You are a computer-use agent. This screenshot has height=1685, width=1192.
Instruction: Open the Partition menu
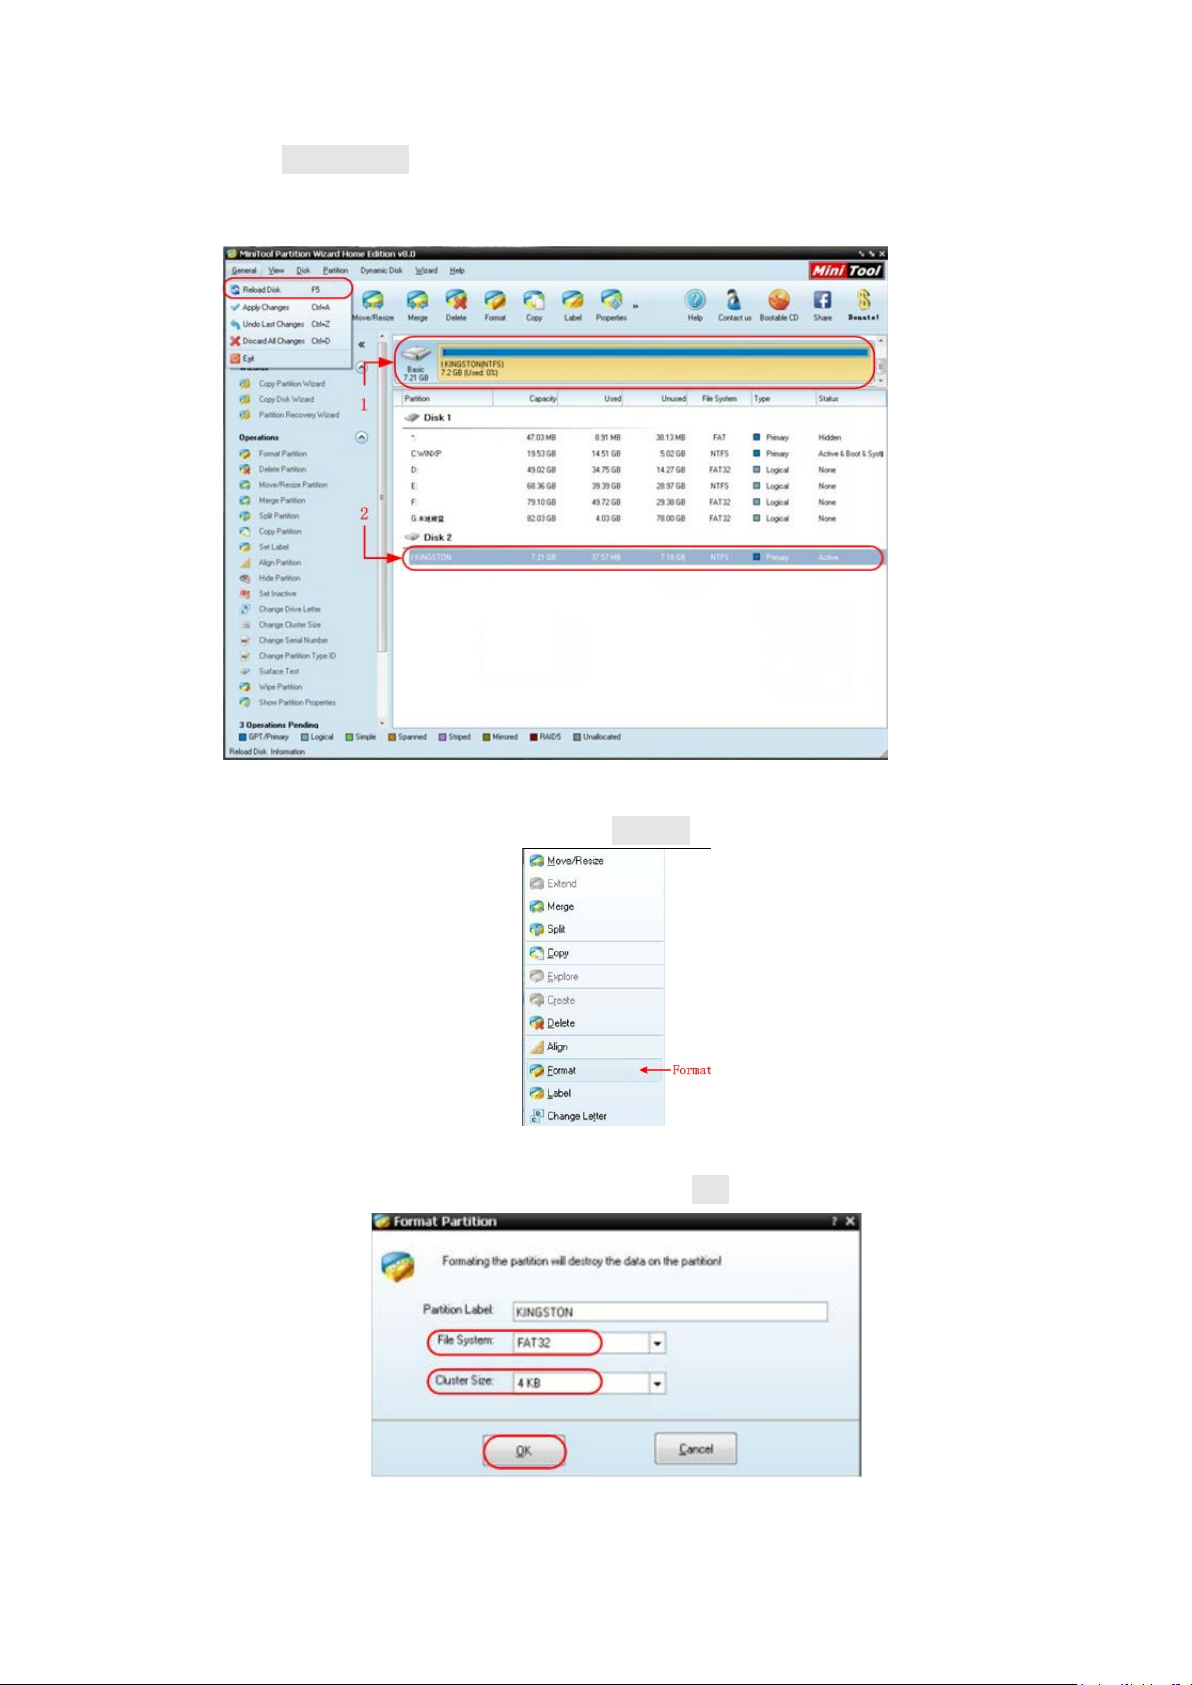pos(335,271)
